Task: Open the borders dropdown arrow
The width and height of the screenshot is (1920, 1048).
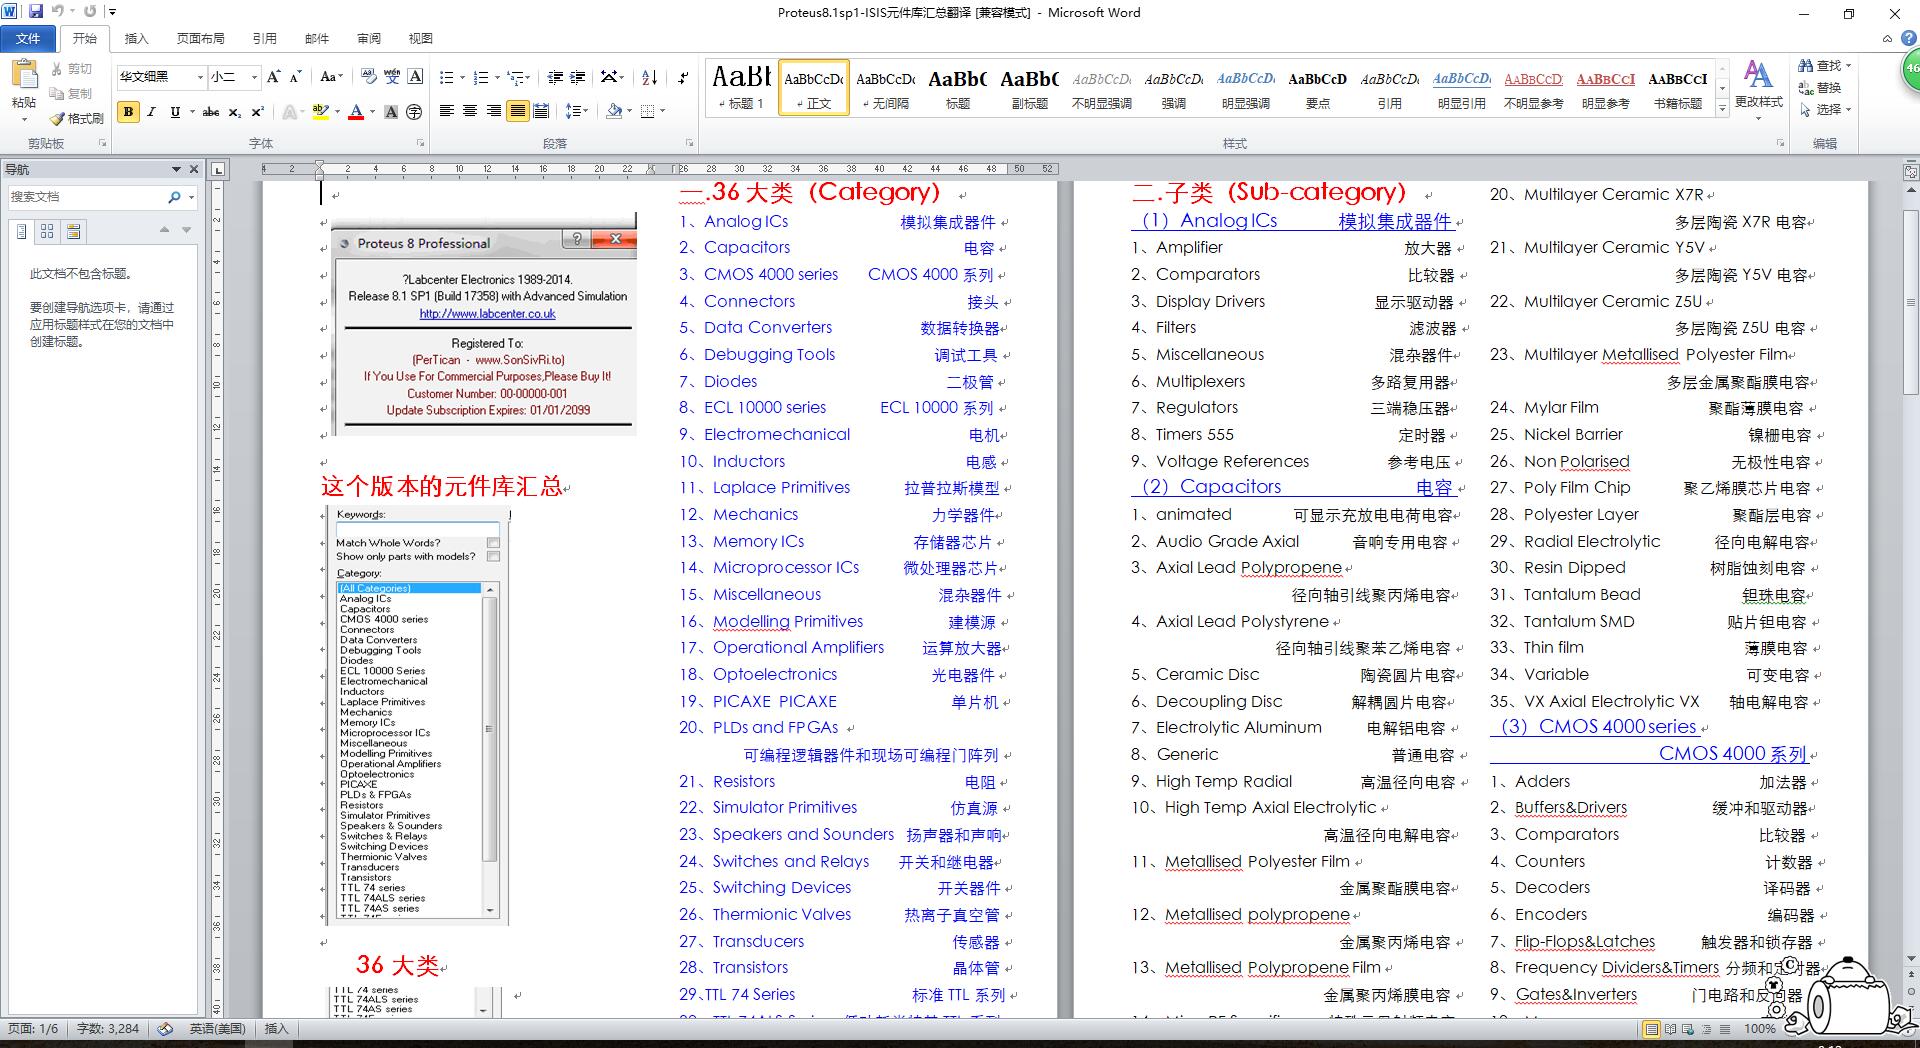Action: pos(662,111)
